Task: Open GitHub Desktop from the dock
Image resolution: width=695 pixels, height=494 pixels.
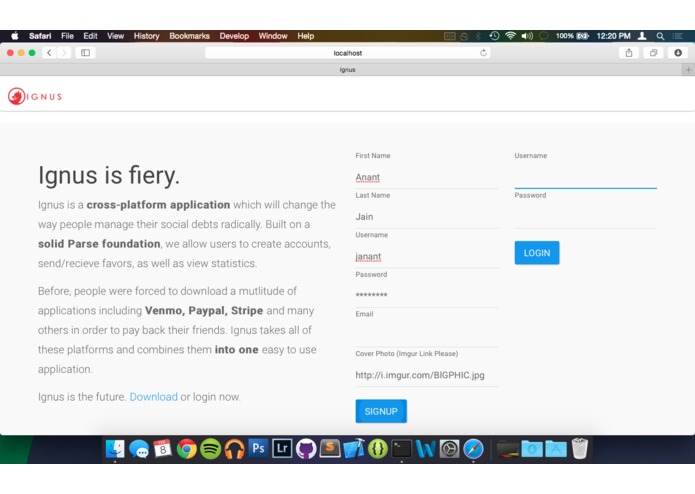Action: [x=306, y=449]
